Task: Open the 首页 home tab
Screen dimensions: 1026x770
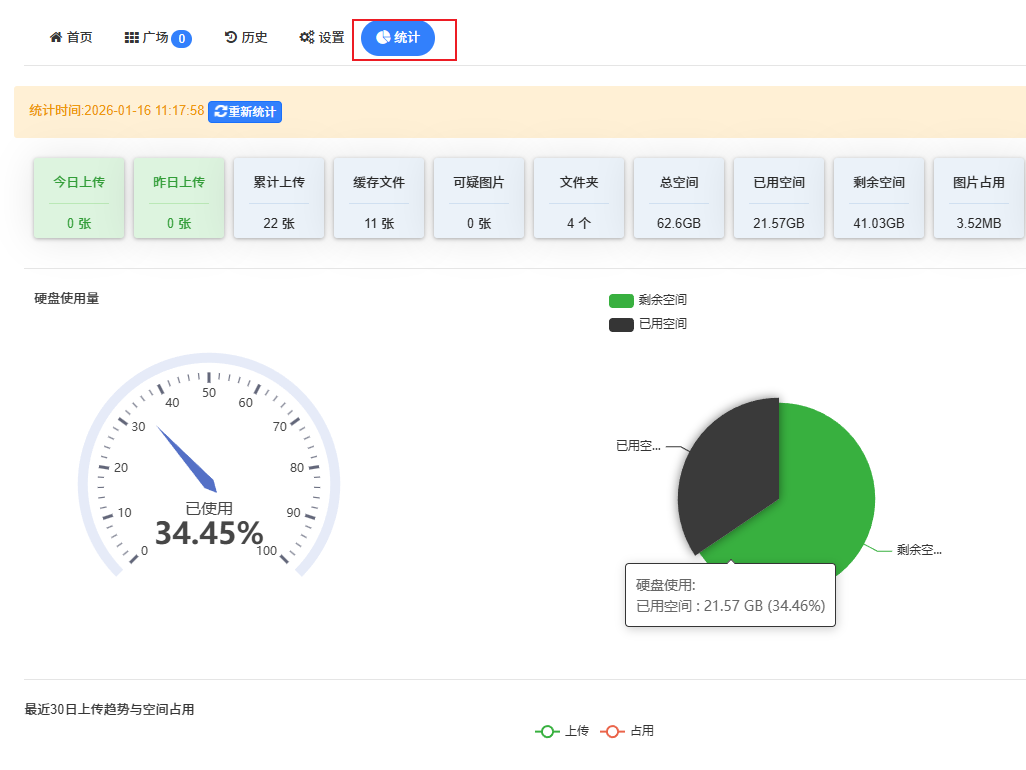Action: pos(71,37)
